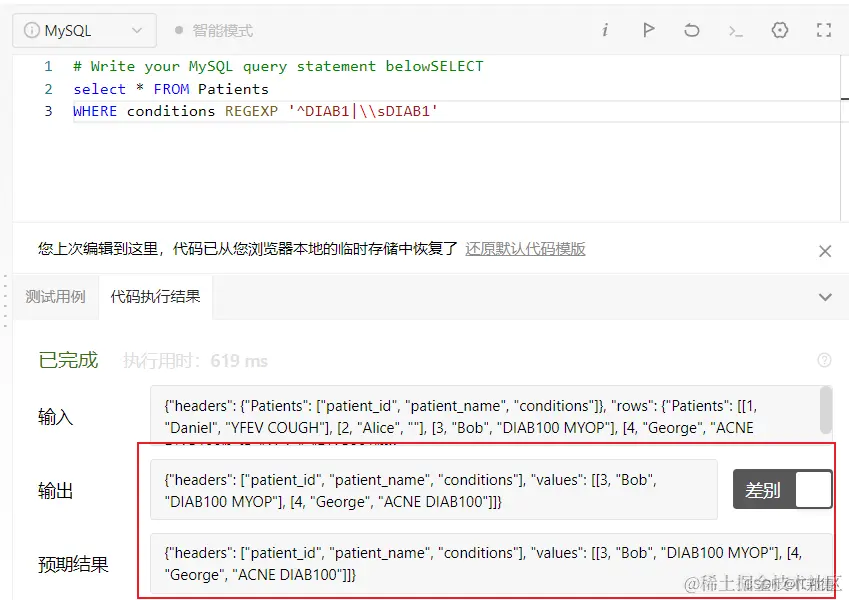This screenshot has height=600, width=849.
Task: Click the panel resize drag handle dots
Action: click(5, 302)
